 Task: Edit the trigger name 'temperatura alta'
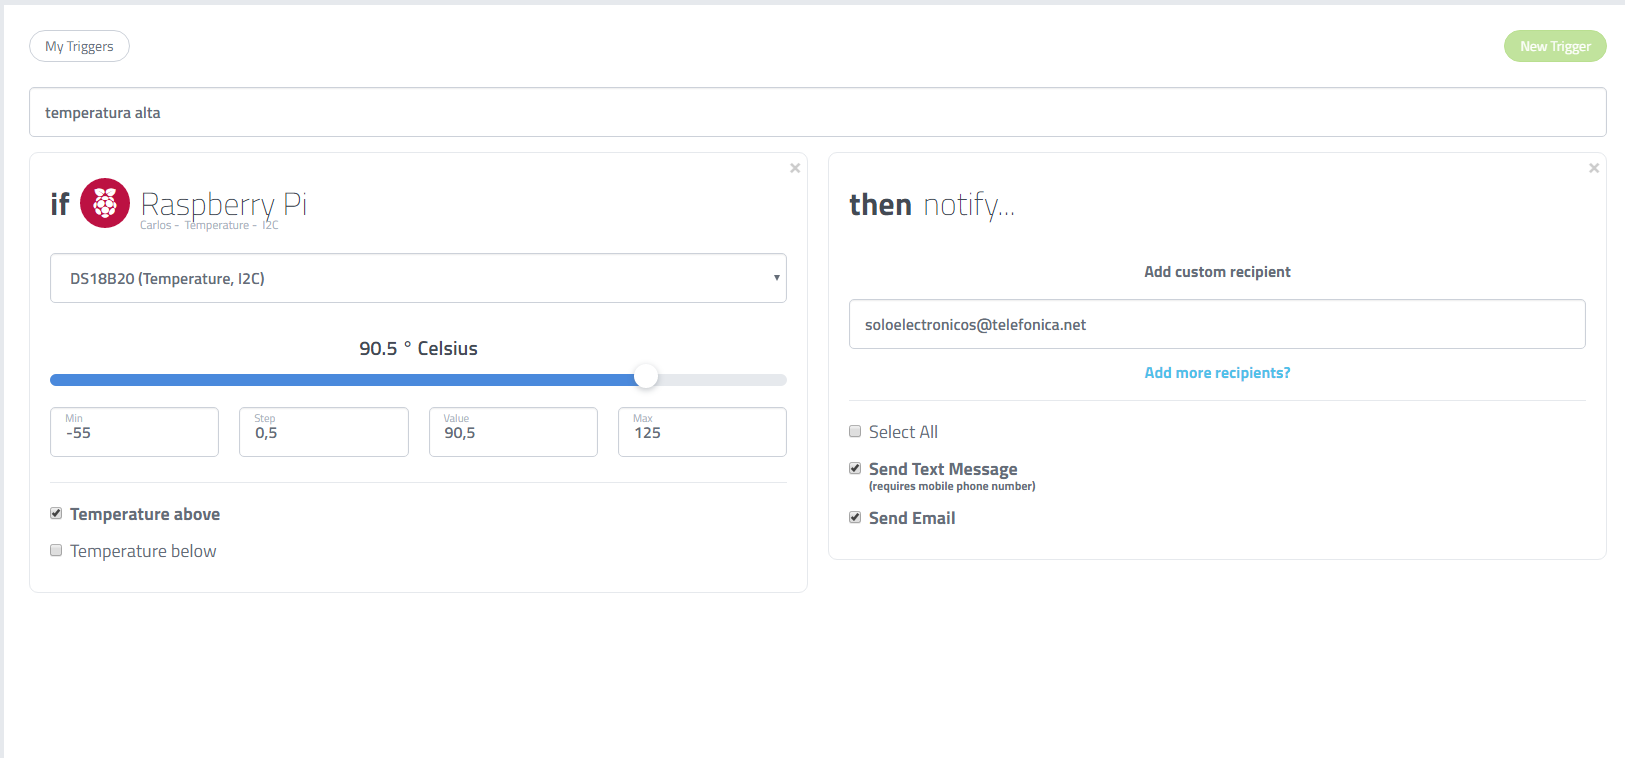coord(817,112)
